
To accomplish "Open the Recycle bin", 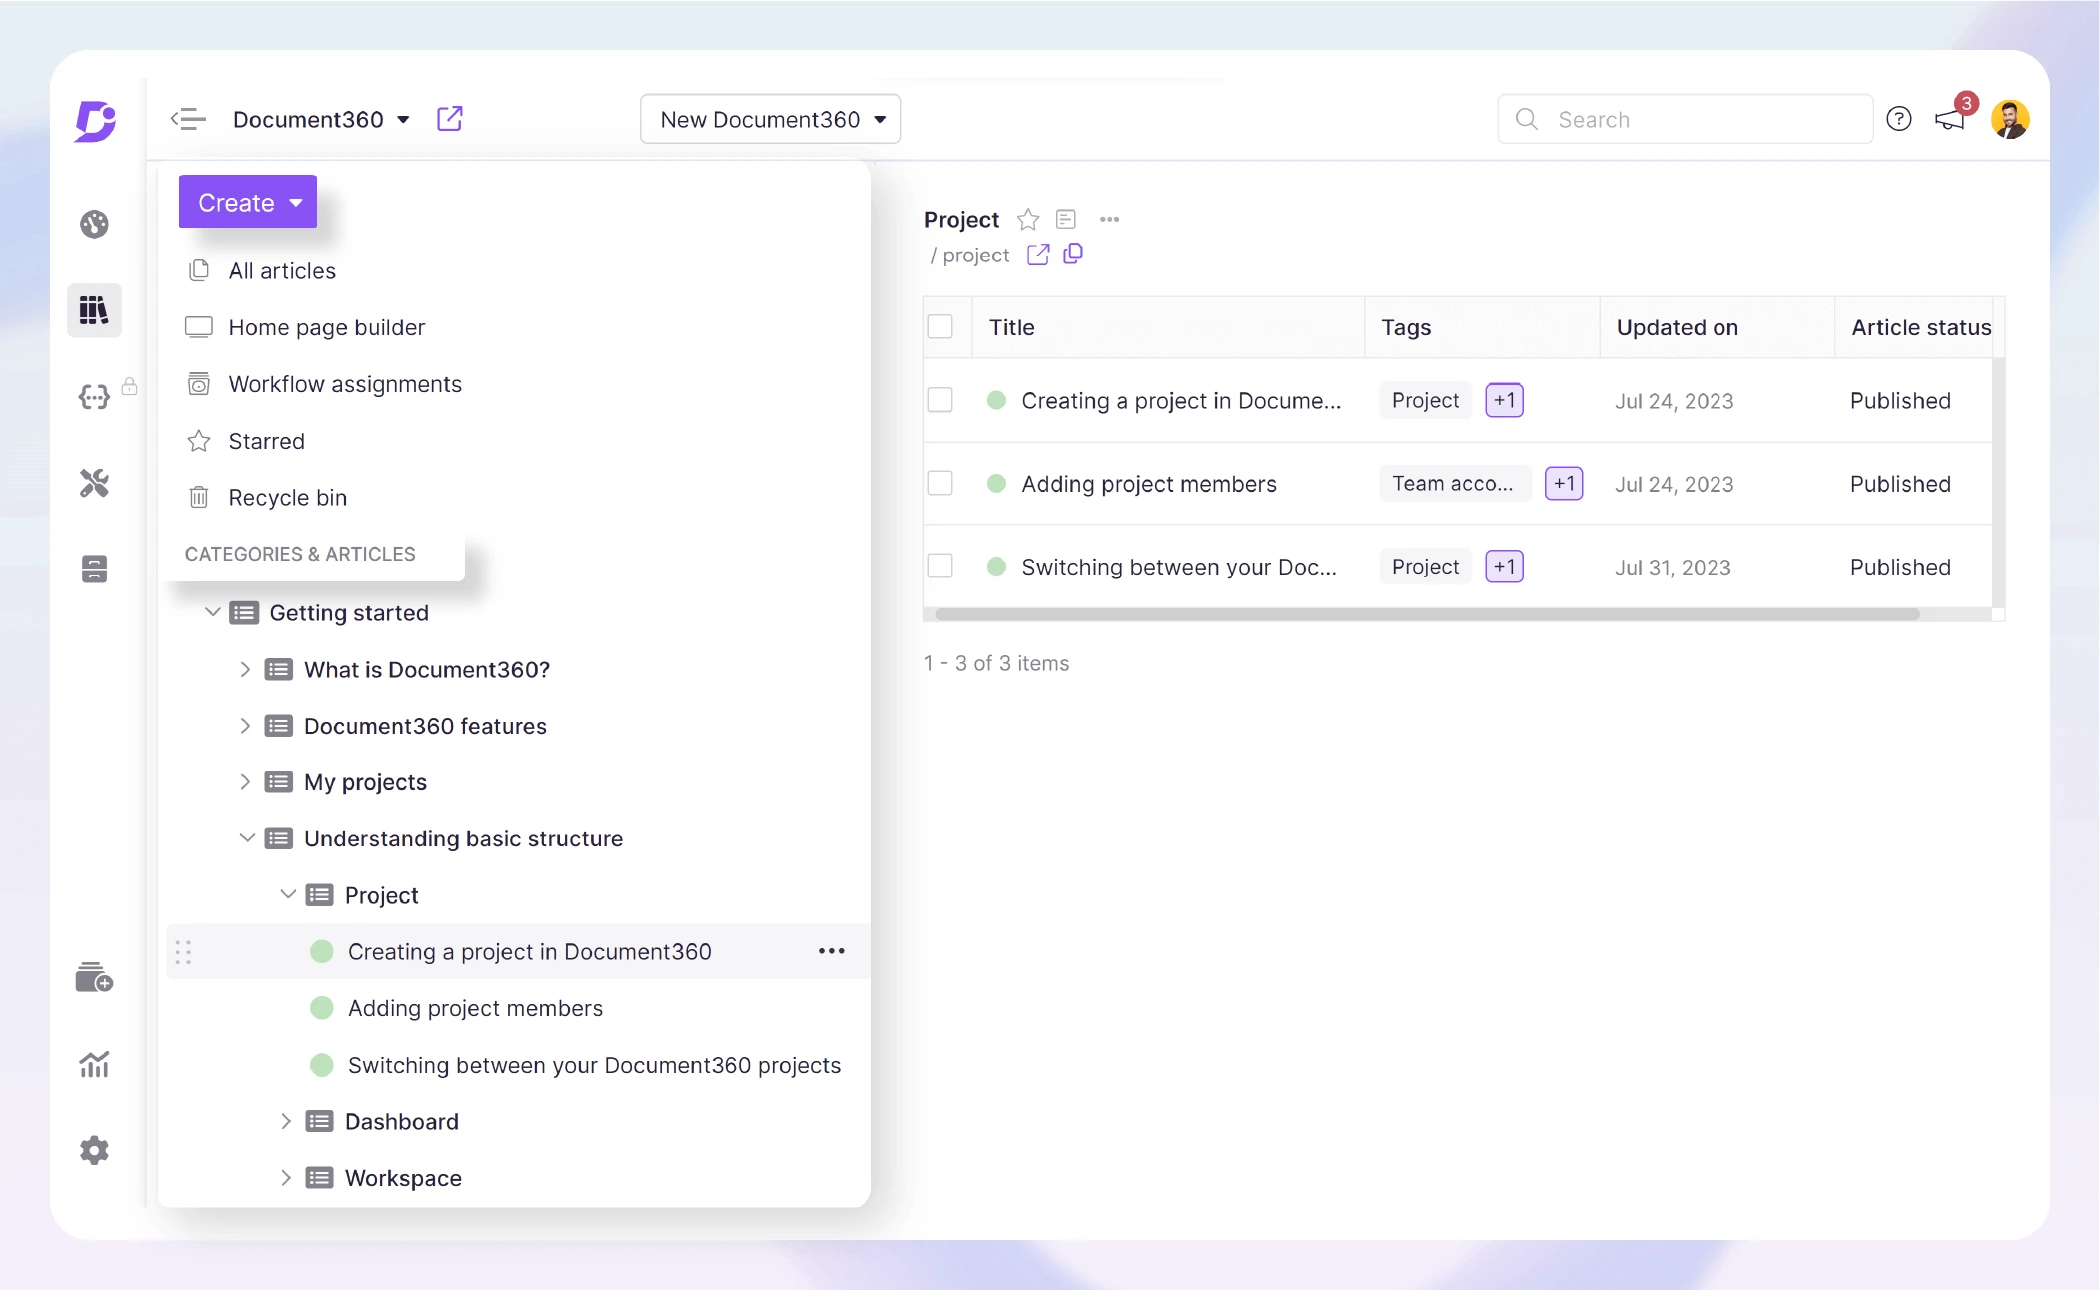I will pos(287,498).
